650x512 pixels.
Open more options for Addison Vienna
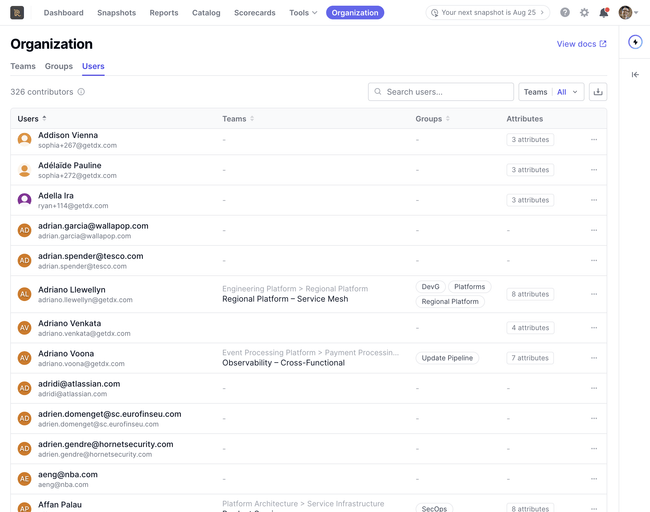594,140
